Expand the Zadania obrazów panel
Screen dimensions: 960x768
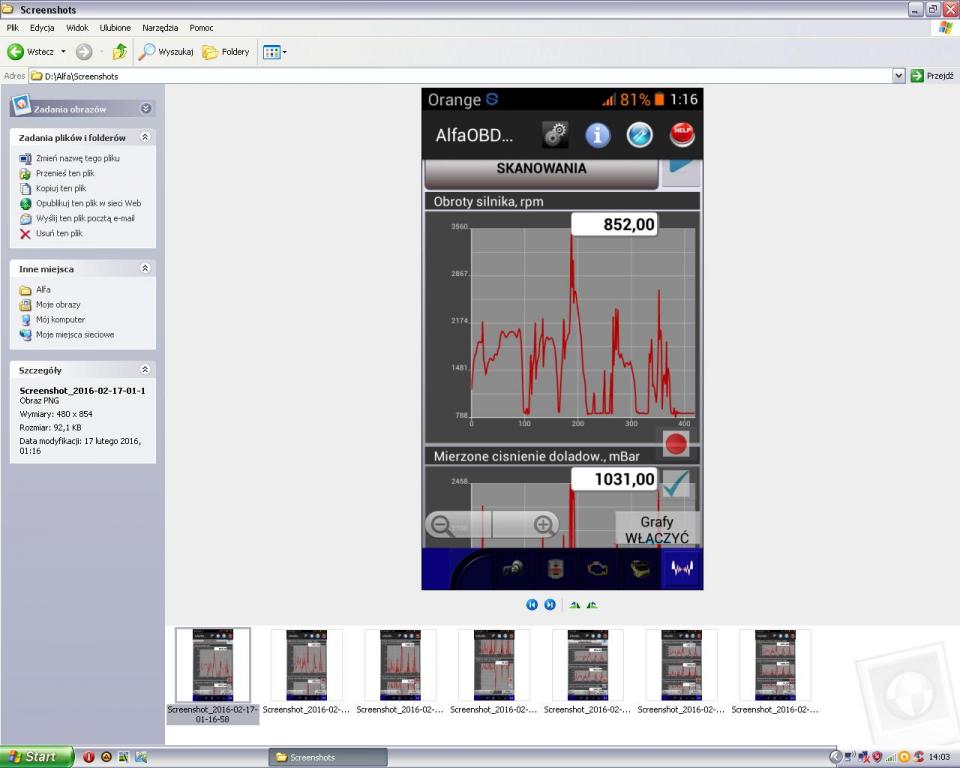point(146,108)
